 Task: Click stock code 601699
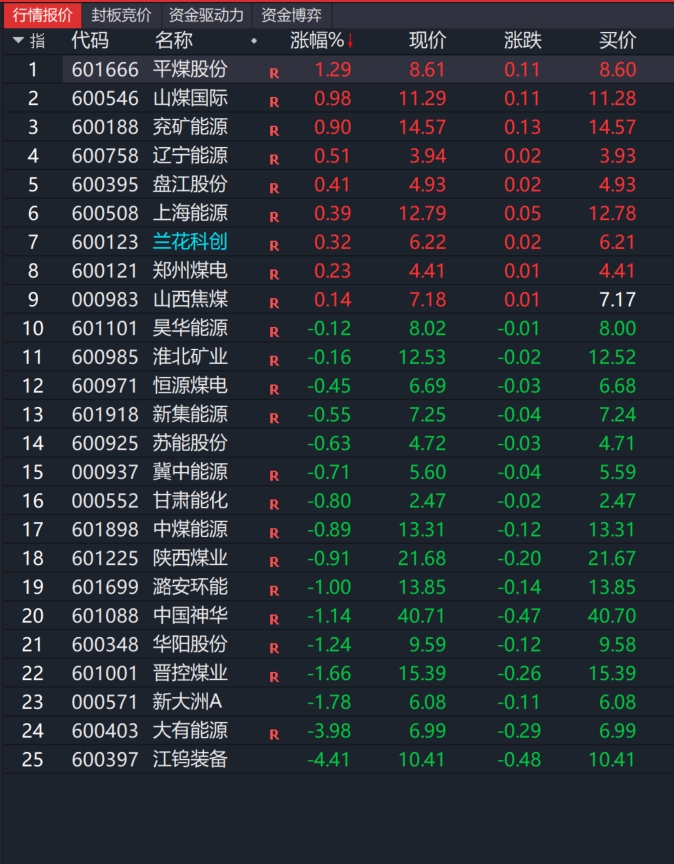(x=105, y=587)
